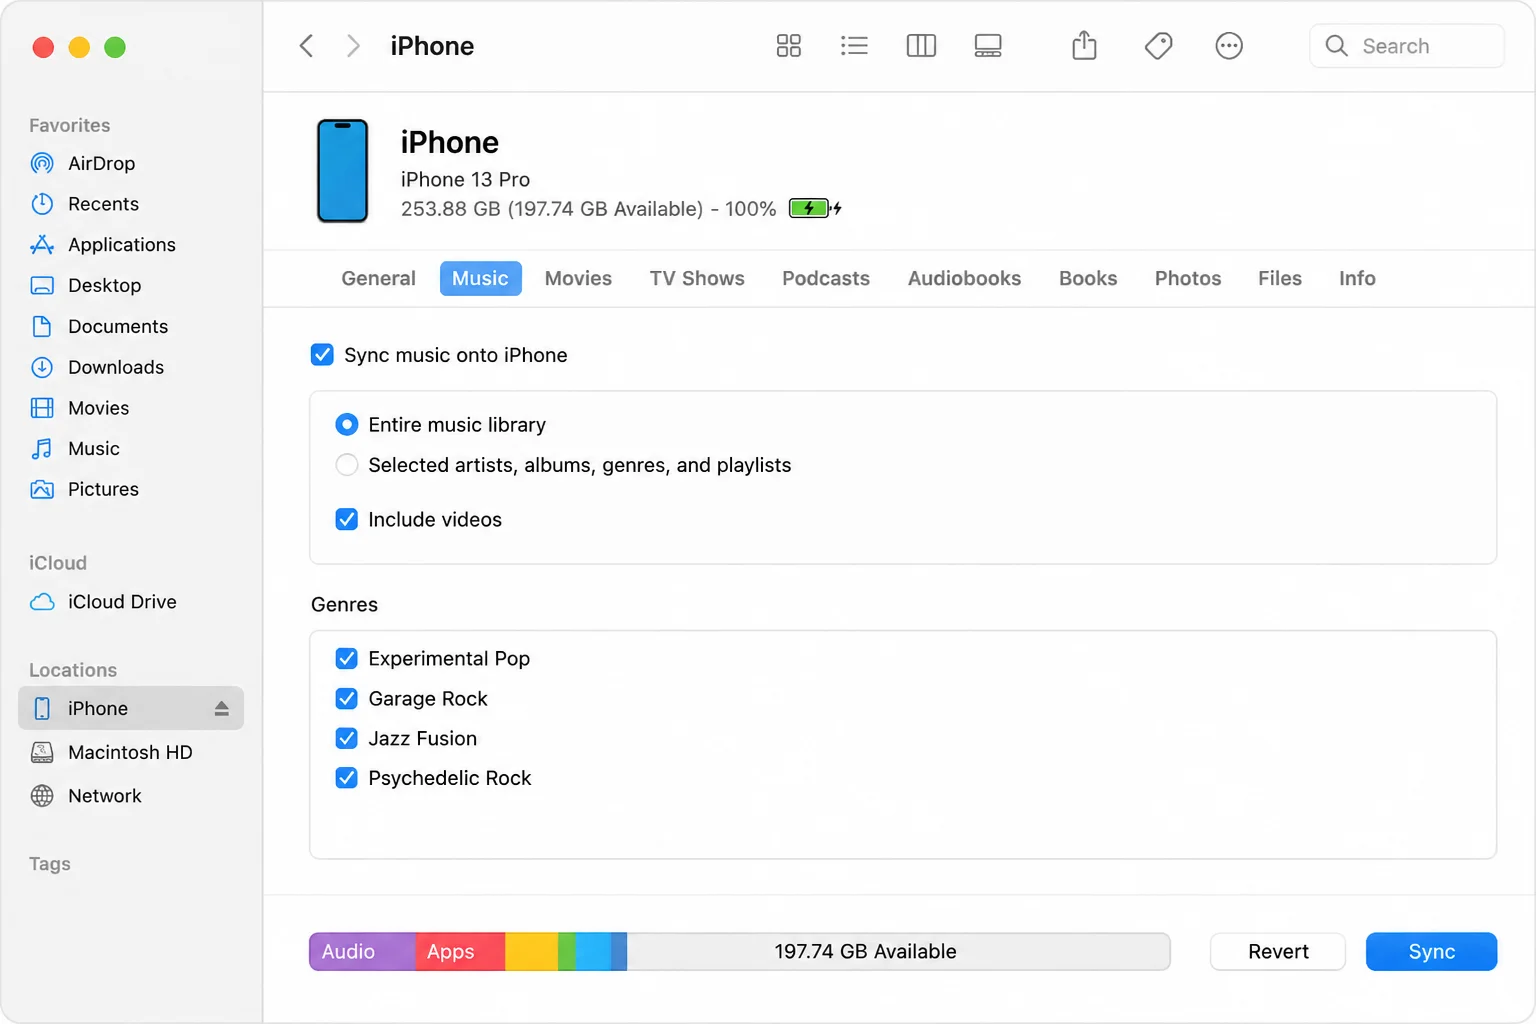Click the iPhone device icon in Locations
This screenshot has width=1536, height=1024.
click(42, 709)
